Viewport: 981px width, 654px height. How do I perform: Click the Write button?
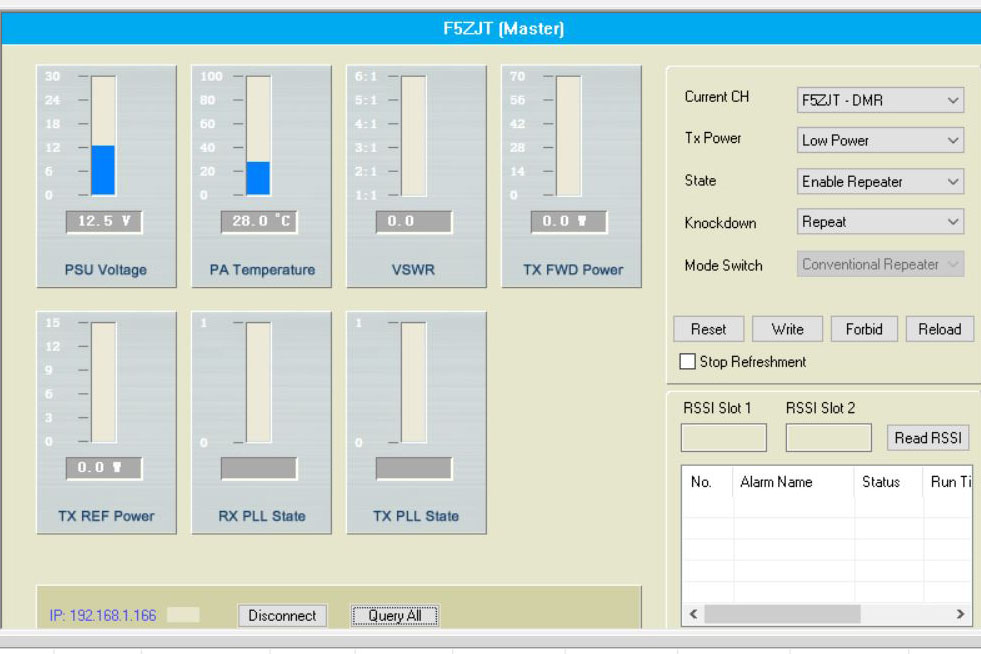tap(787, 329)
